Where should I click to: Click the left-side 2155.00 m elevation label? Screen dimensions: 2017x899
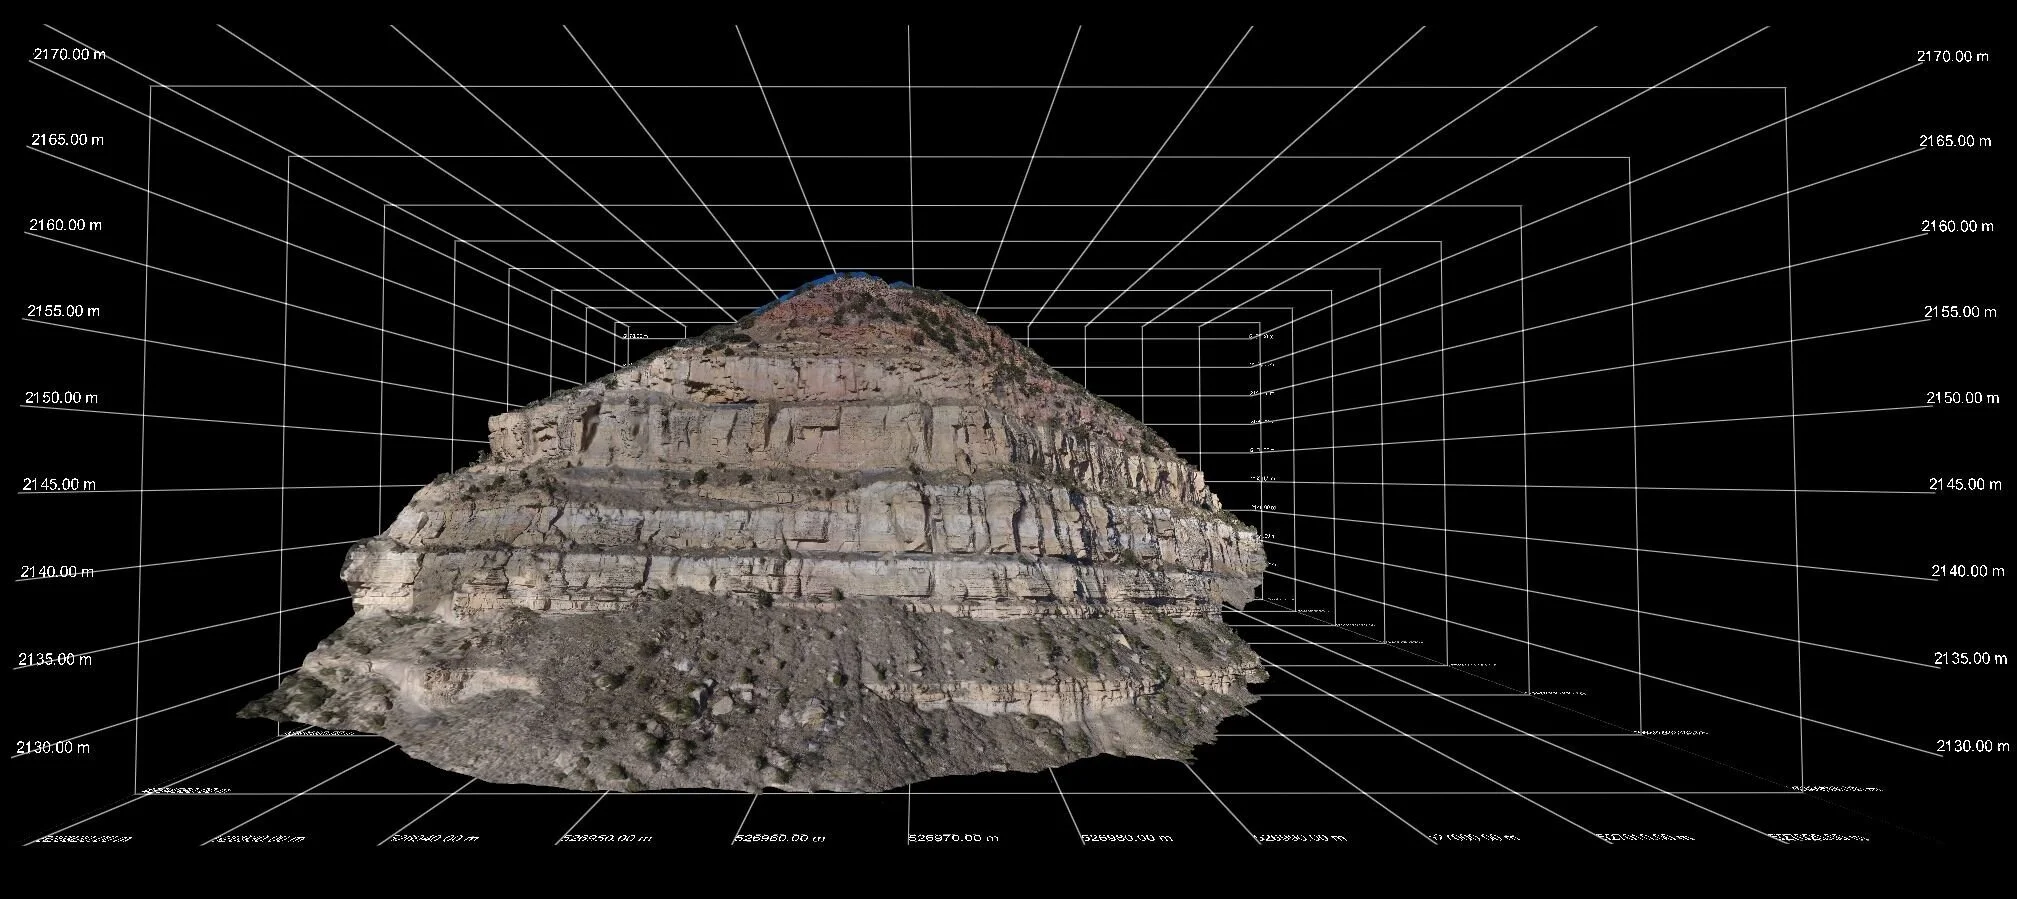point(63,311)
